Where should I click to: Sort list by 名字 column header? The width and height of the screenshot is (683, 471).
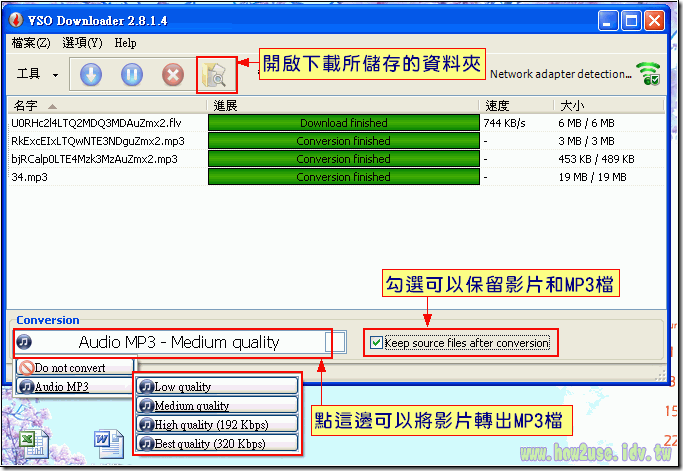(106, 105)
